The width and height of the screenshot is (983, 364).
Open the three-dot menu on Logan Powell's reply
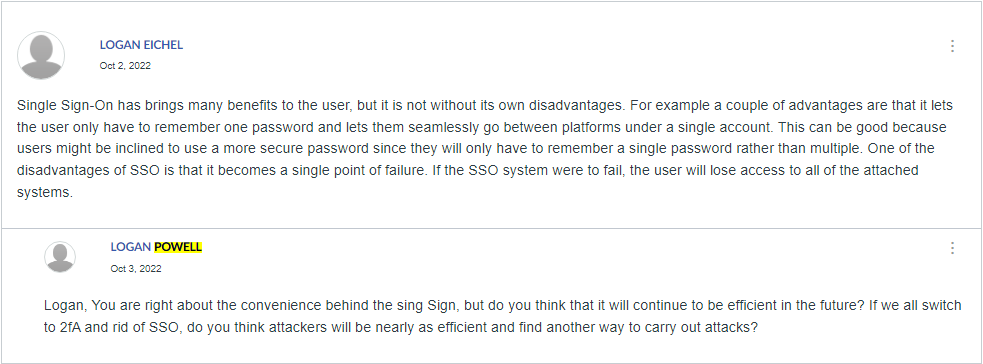pos(952,248)
